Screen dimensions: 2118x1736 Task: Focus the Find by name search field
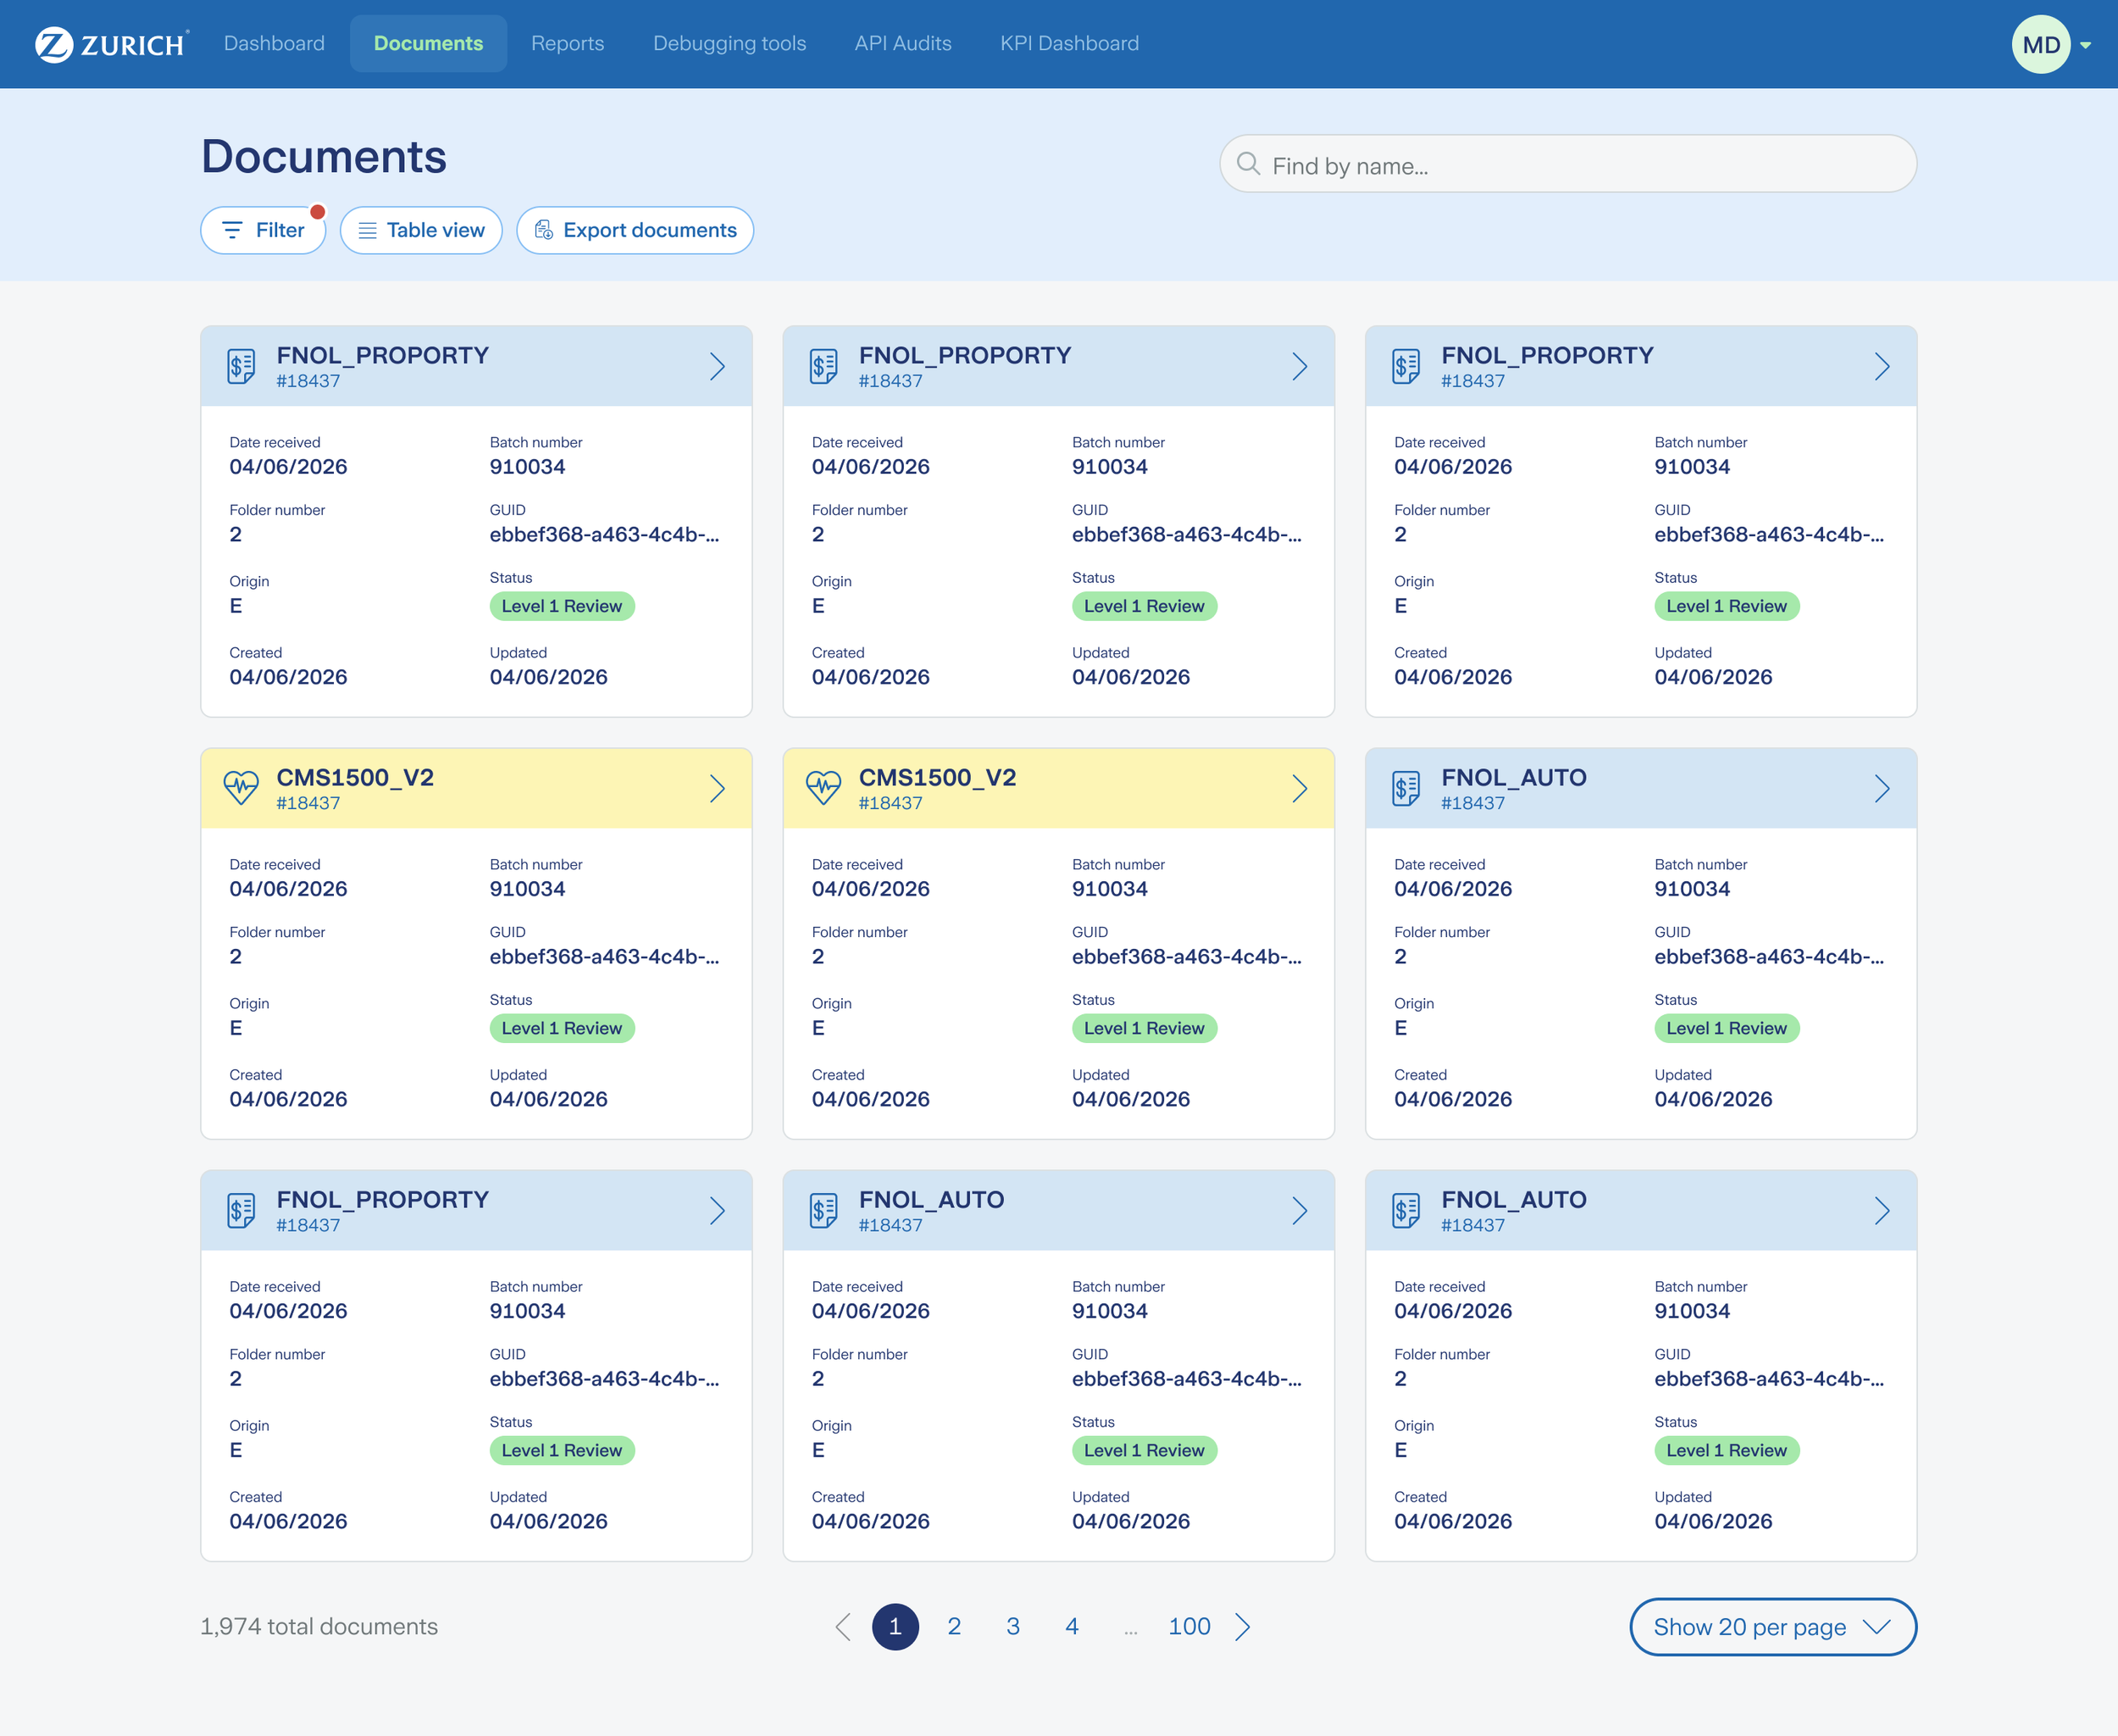(1580, 165)
